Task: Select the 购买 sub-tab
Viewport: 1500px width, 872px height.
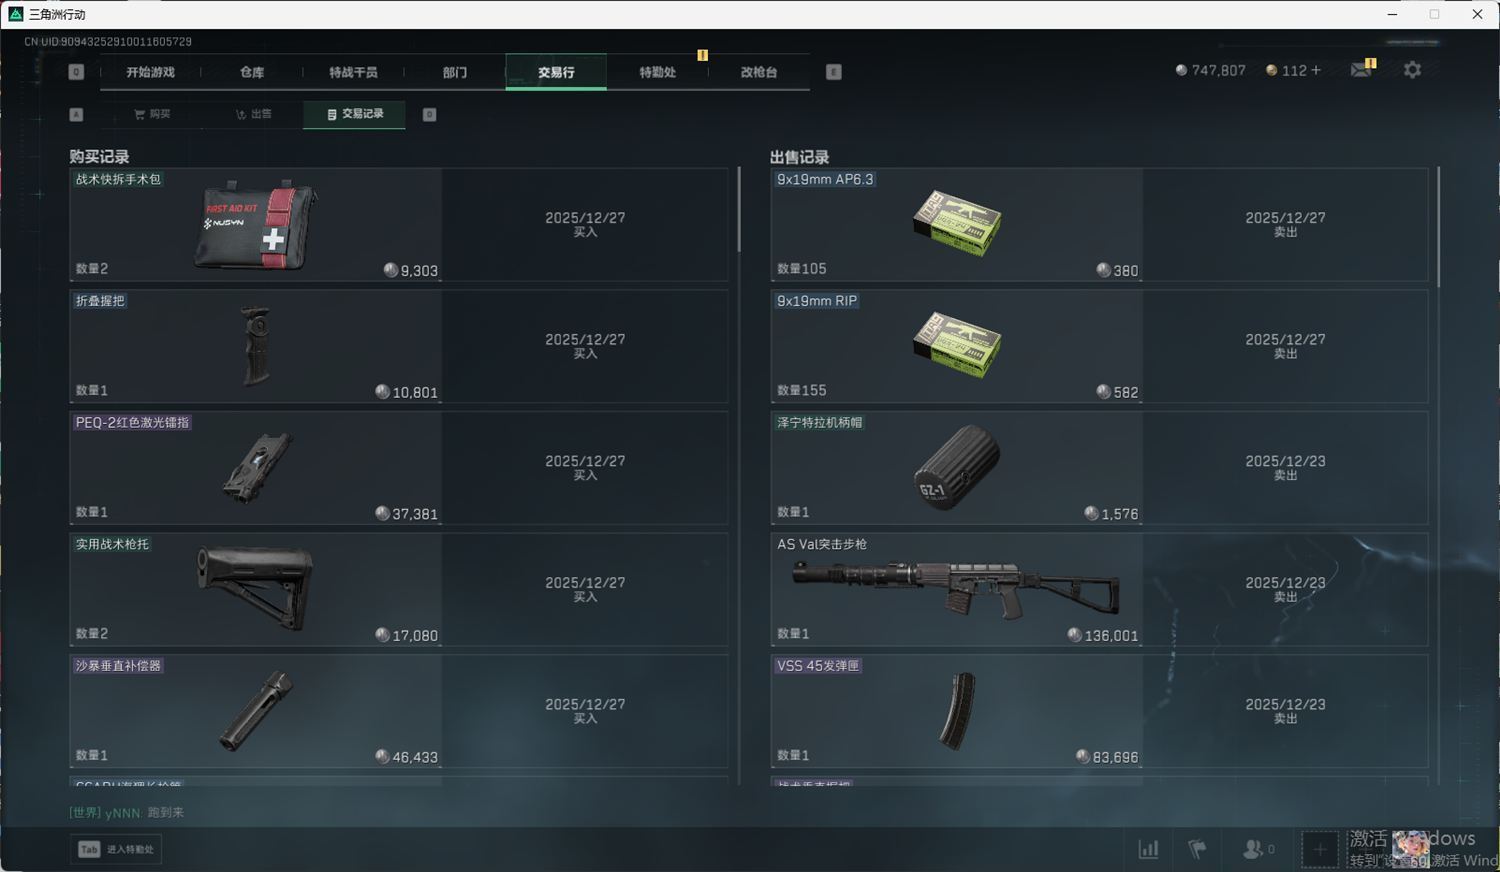Action: click(x=153, y=114)
